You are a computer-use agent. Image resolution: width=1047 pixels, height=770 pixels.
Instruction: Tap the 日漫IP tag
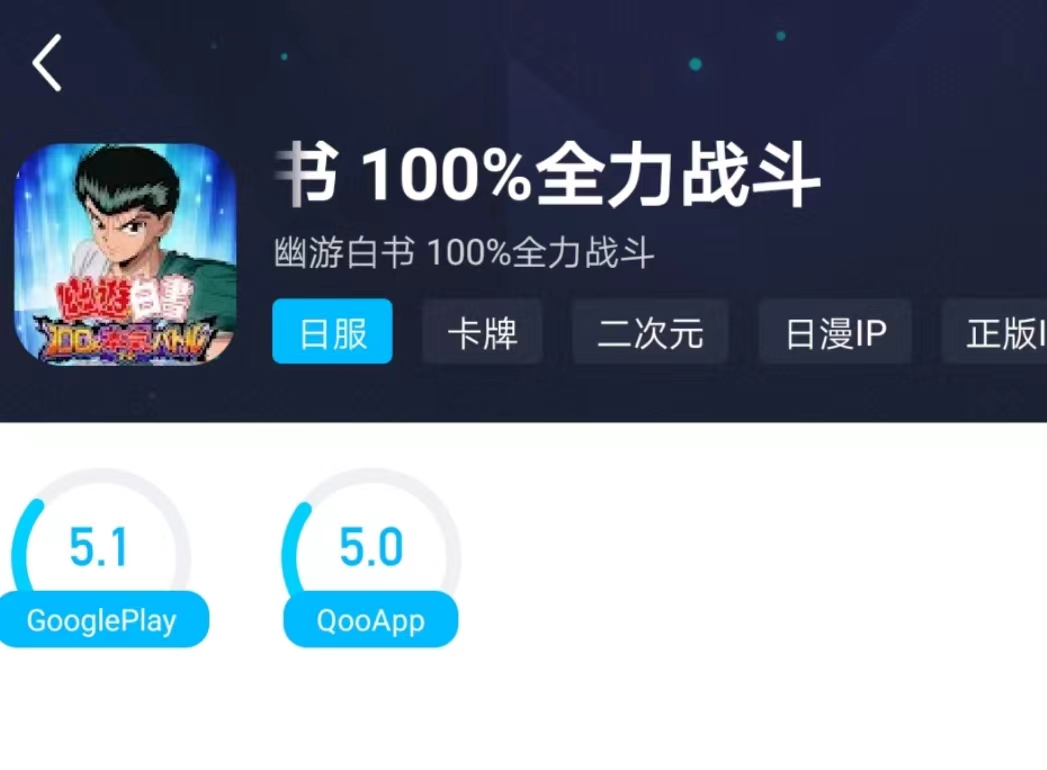tap(835, 332)
